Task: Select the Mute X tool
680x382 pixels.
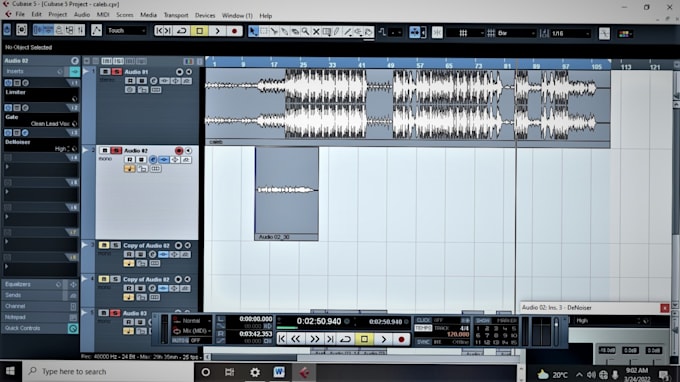Action: click(316, 31)
